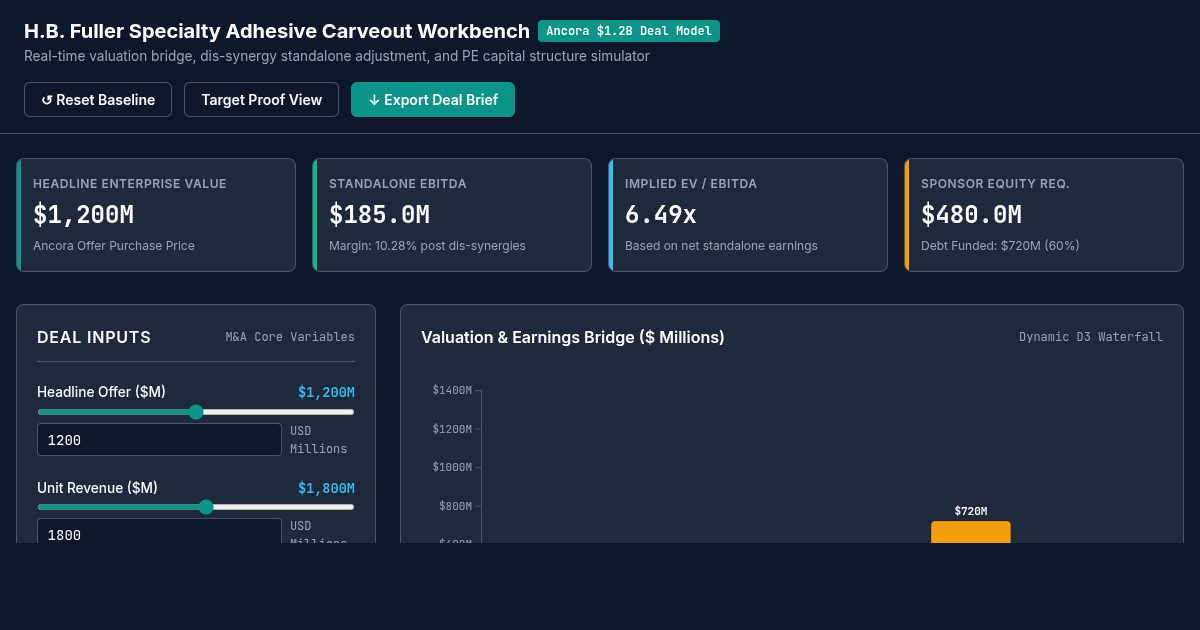Click Margin: 10.28% post dis-synergies text

(427, 246)
